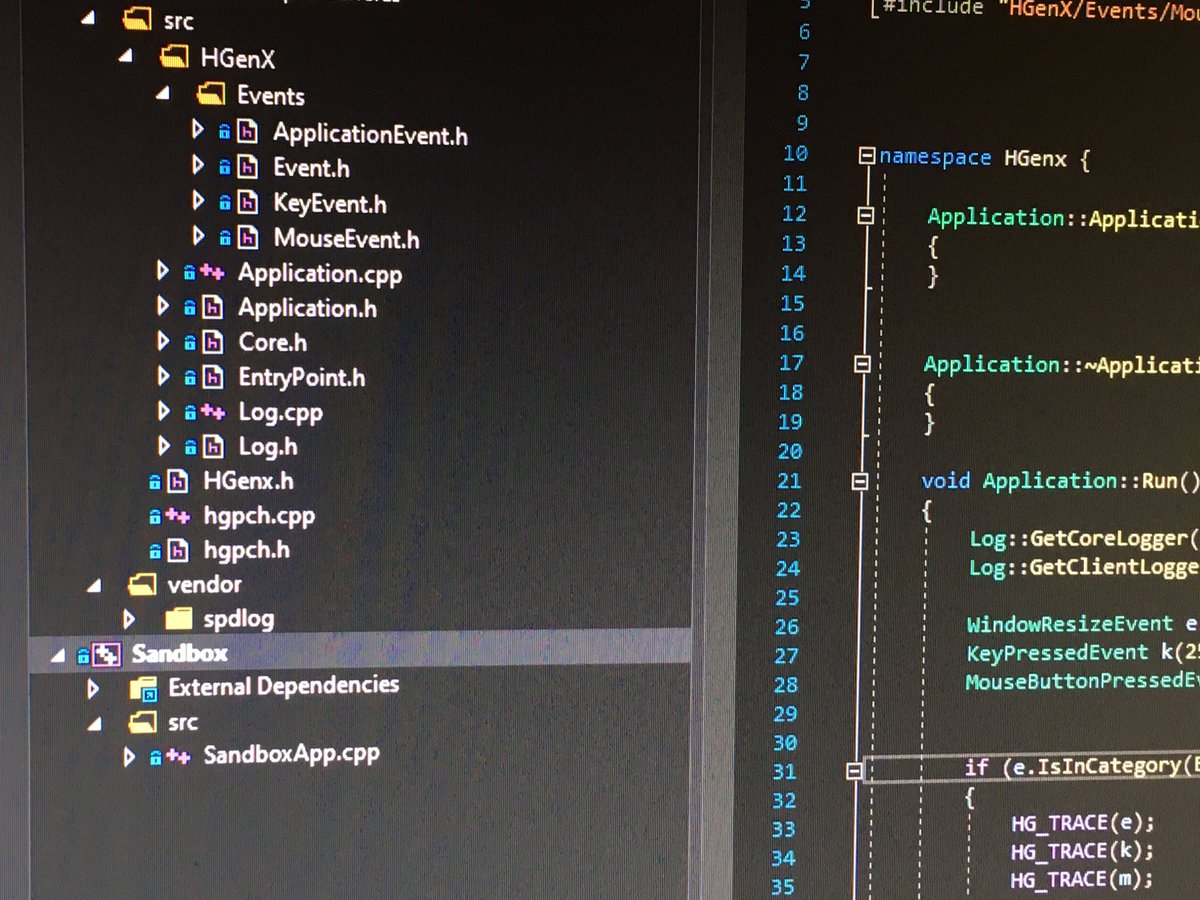Click the hgpch.h header file icon

tap(178, 550)
